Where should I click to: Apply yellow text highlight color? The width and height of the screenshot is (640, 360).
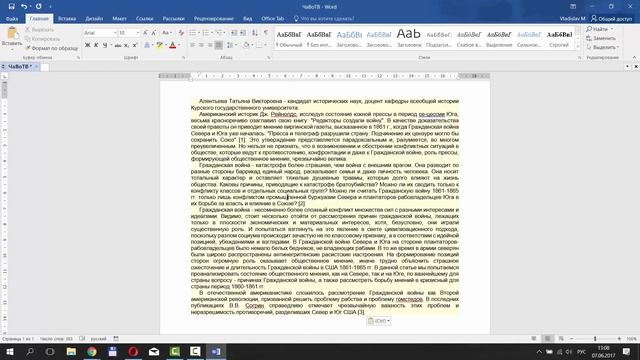[x=159, y=45]
